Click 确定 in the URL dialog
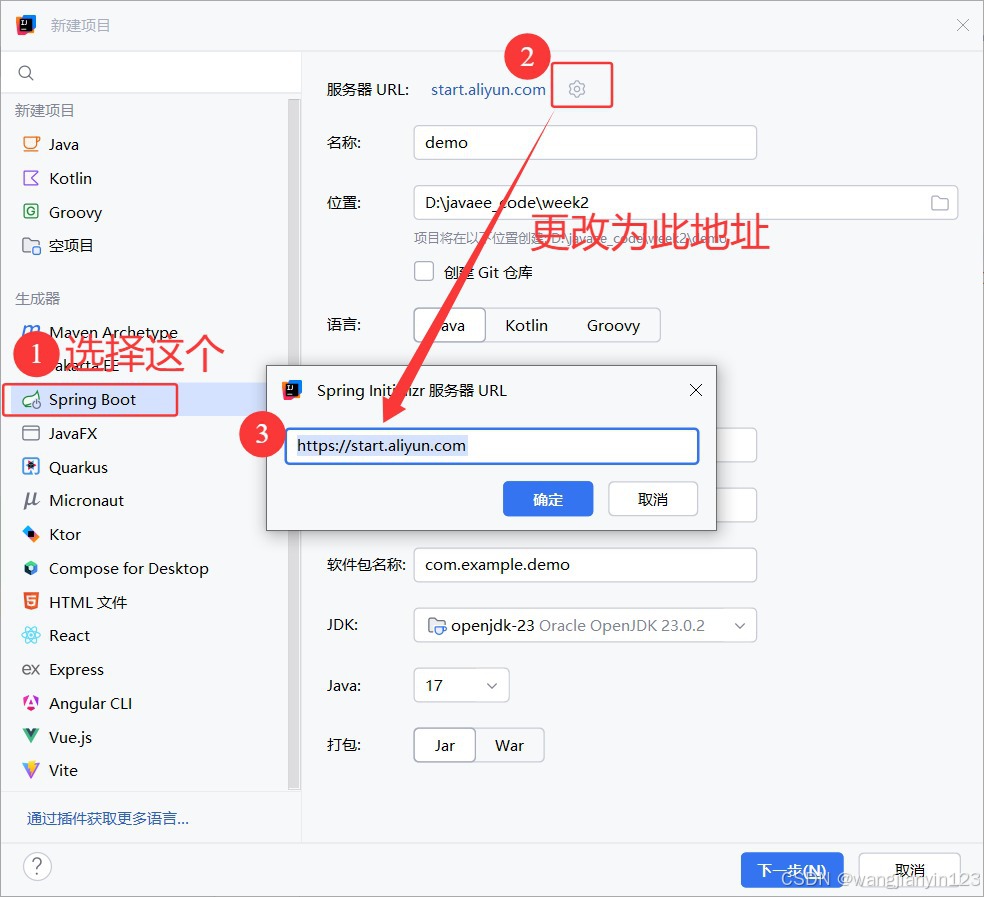 (x=548, y=499)
